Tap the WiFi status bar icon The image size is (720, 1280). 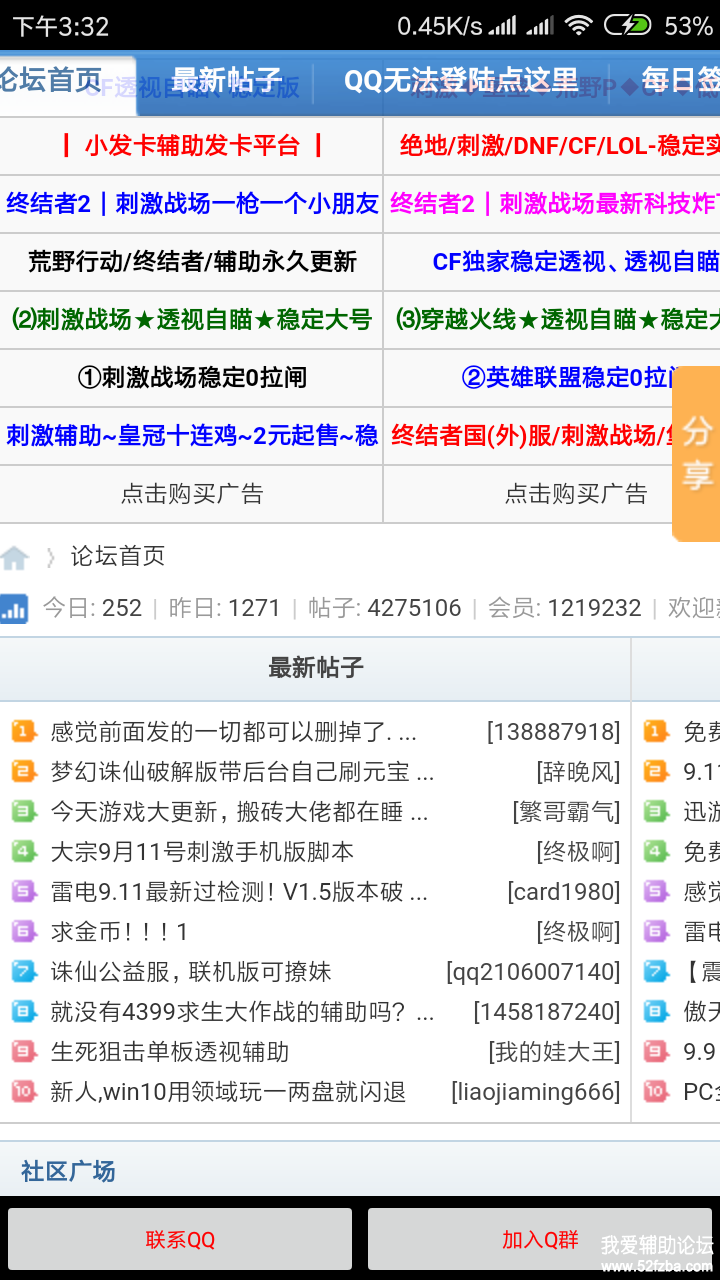pos(578,25)
